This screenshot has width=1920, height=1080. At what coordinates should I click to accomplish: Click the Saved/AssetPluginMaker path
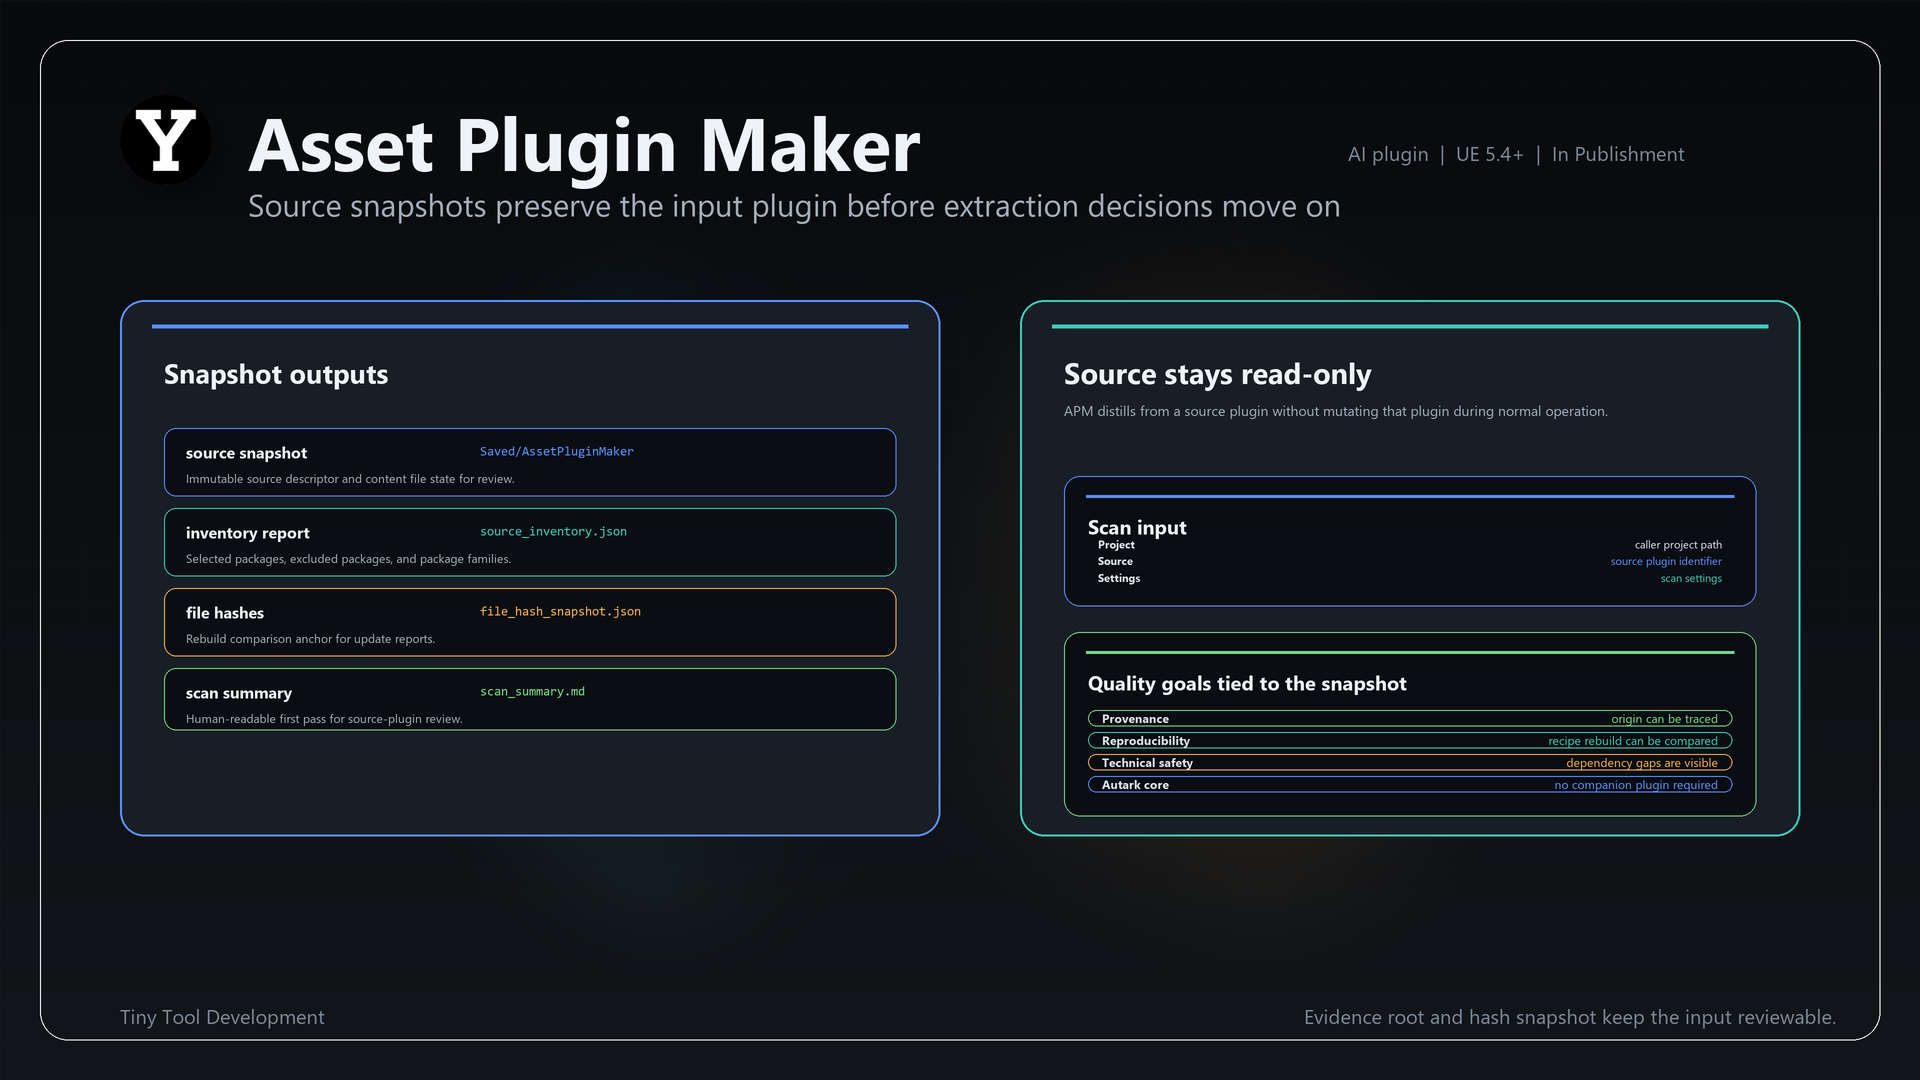click(x=556, y=452)
